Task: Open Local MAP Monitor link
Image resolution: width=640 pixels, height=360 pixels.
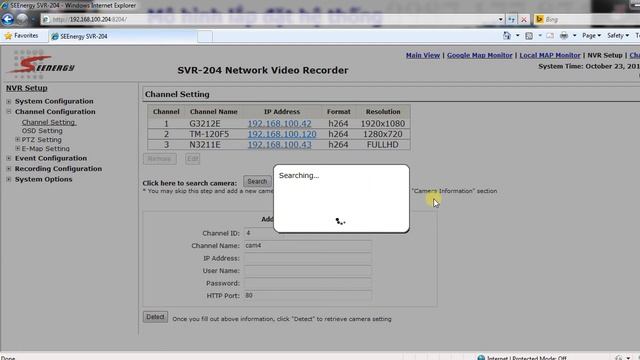Action: (x=550, y=55)
